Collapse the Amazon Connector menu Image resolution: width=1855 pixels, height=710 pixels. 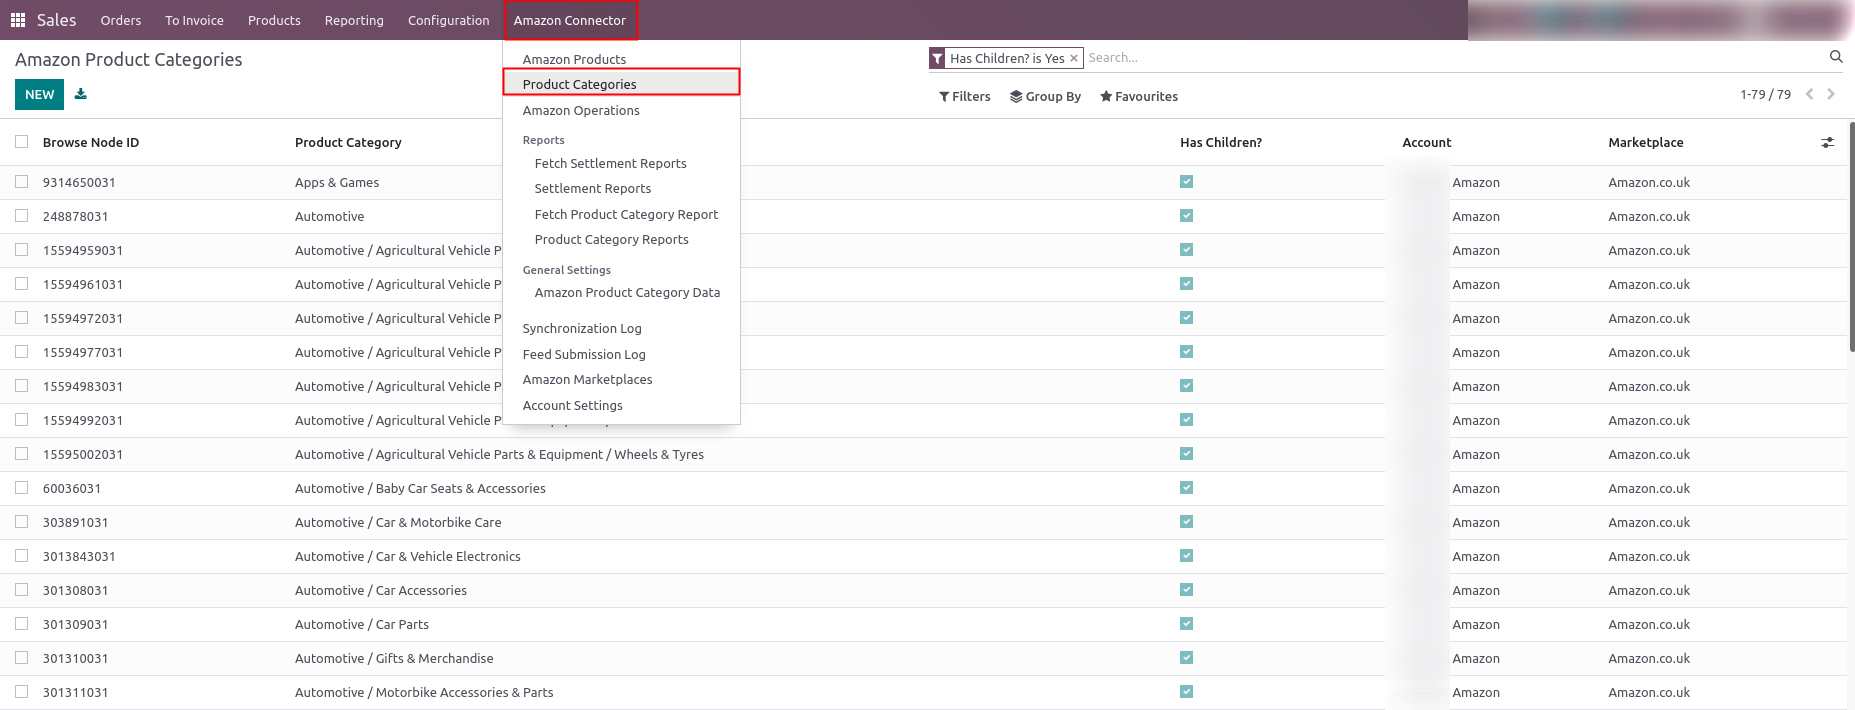coord(570,20)
